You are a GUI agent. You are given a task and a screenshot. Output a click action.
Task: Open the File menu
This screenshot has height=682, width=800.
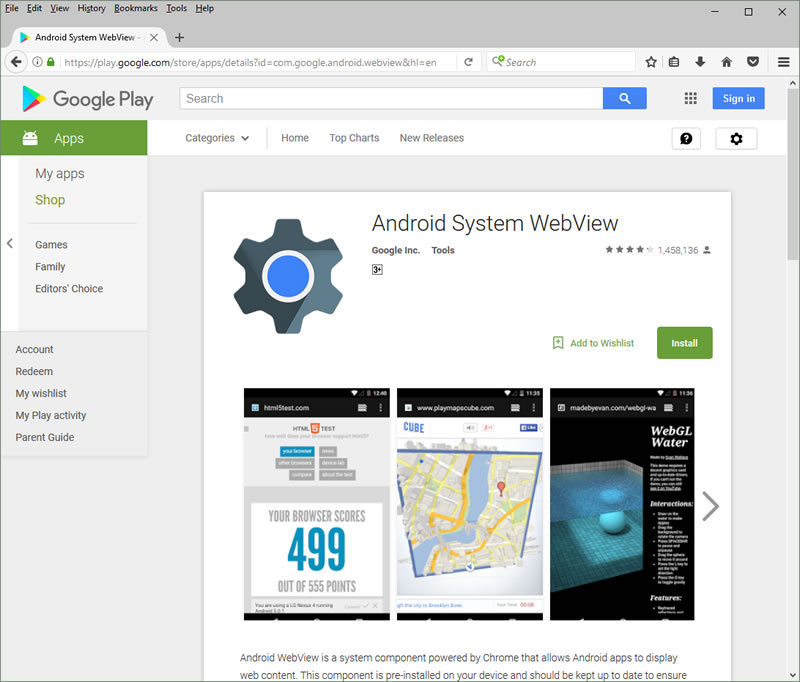(x=12, y=8)
